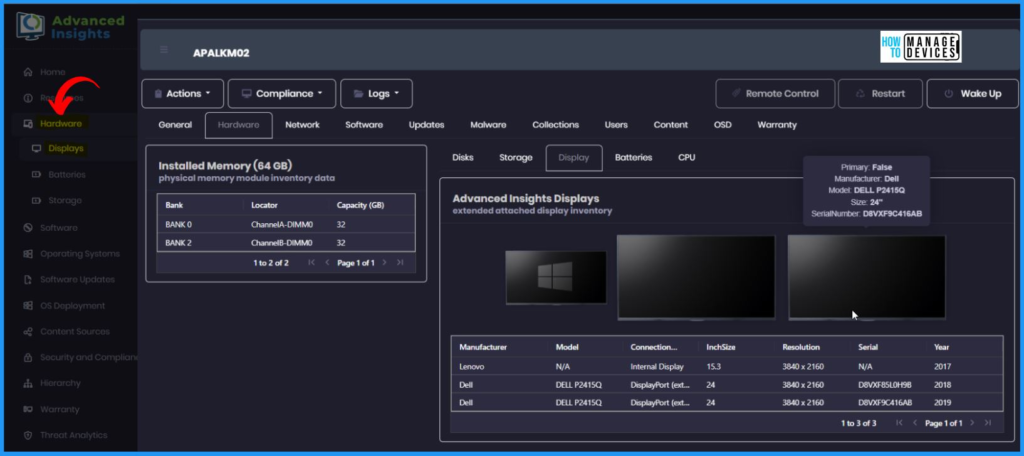This screenshot has width=1024, height=456.
Task: Switch to the Malware tab
Action: (x=488, y=125)
